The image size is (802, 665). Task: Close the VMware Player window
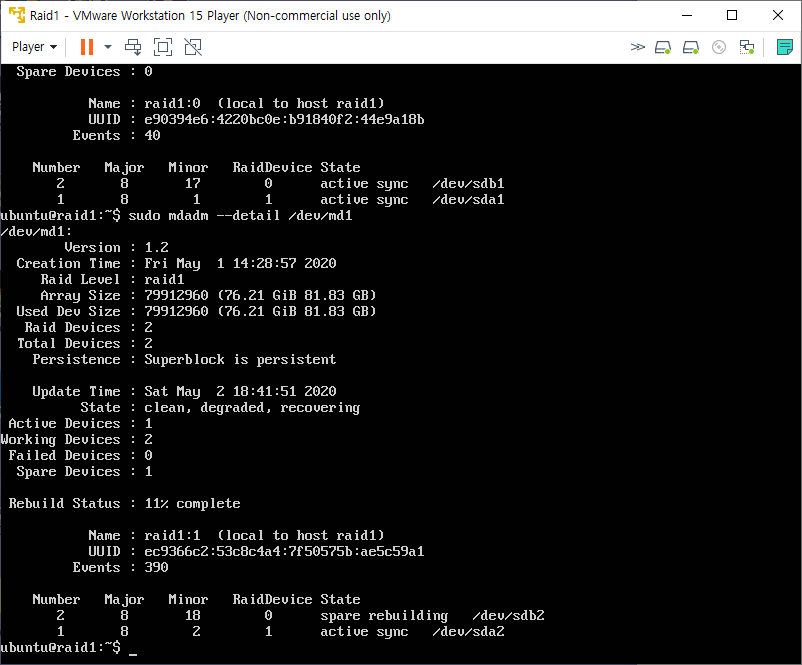778,15
